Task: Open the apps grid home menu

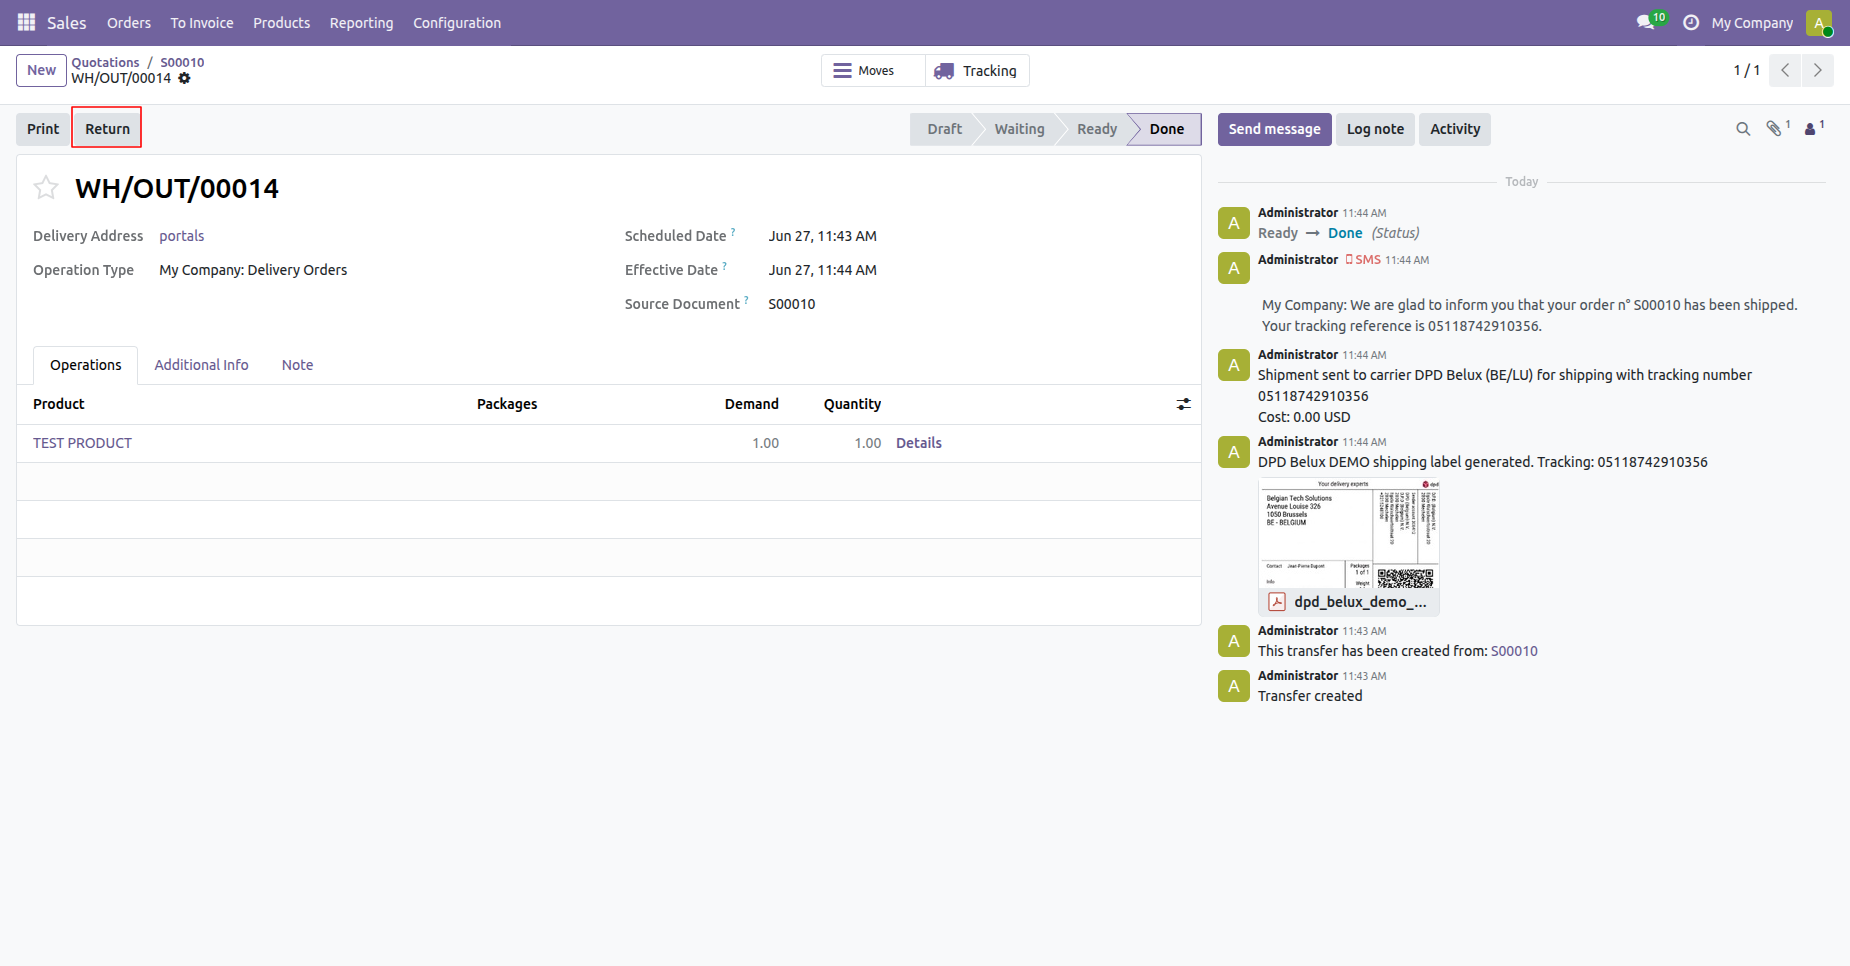Action: pos(26,22)
